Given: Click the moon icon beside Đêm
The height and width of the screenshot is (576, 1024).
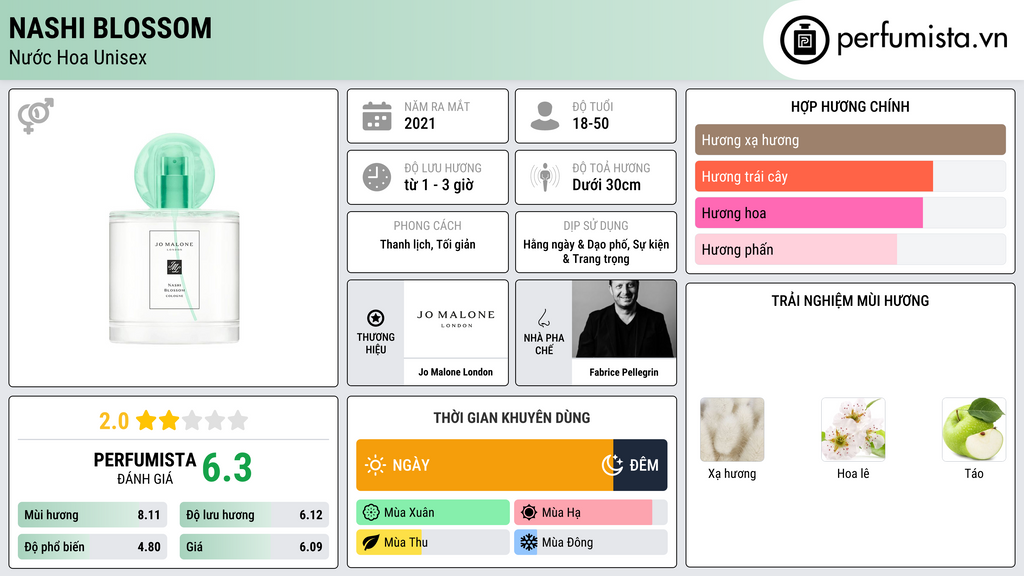Looking at the screenshot, I should (x=612, y=464).
